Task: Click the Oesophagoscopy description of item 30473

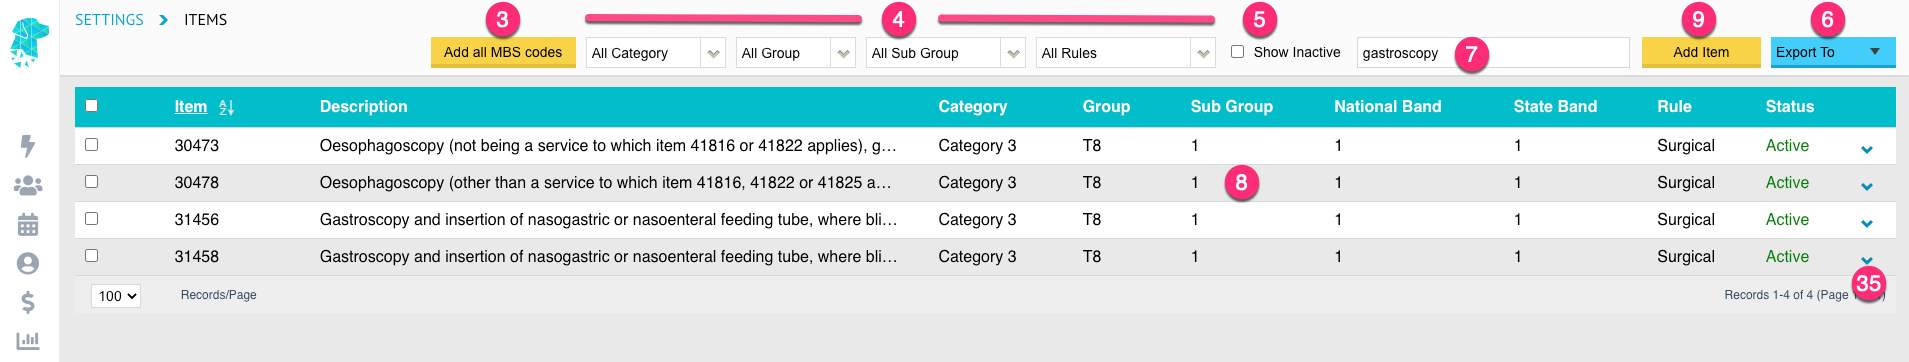Action: tap(608, 146)
